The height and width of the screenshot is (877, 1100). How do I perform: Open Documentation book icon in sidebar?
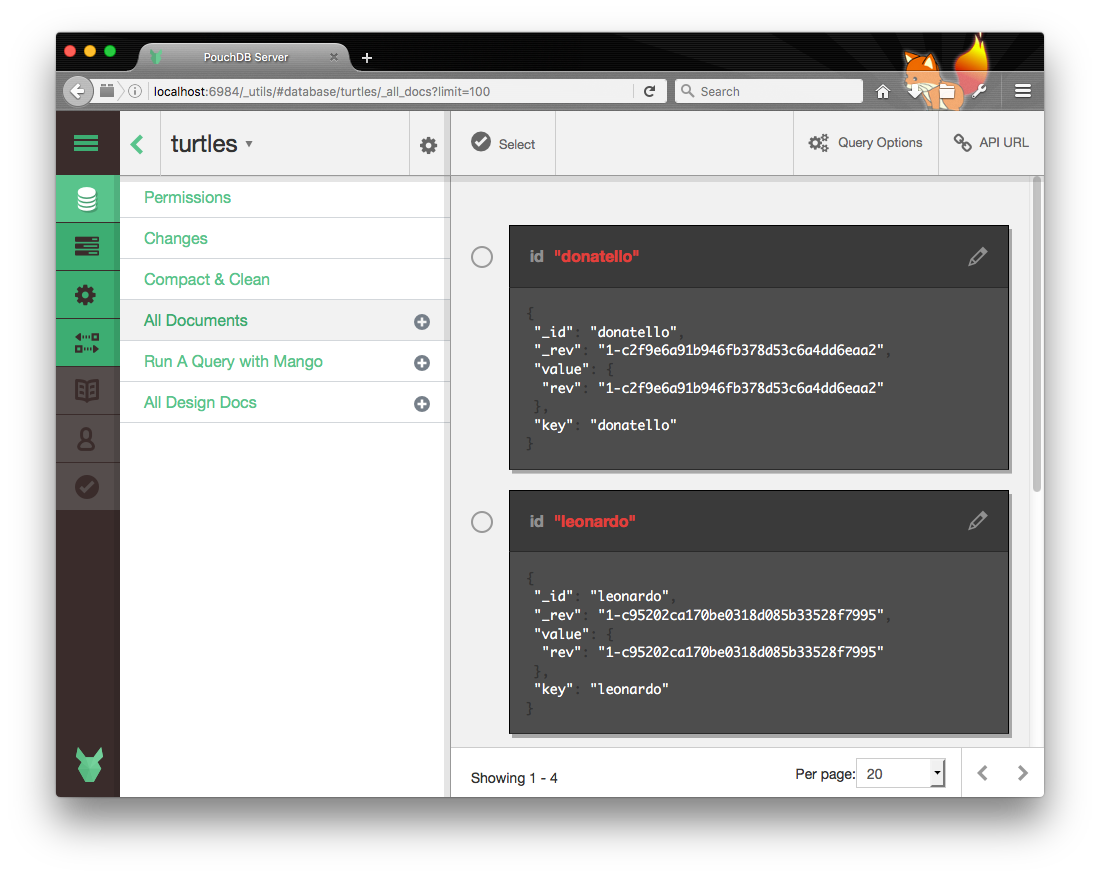[87, 391]
